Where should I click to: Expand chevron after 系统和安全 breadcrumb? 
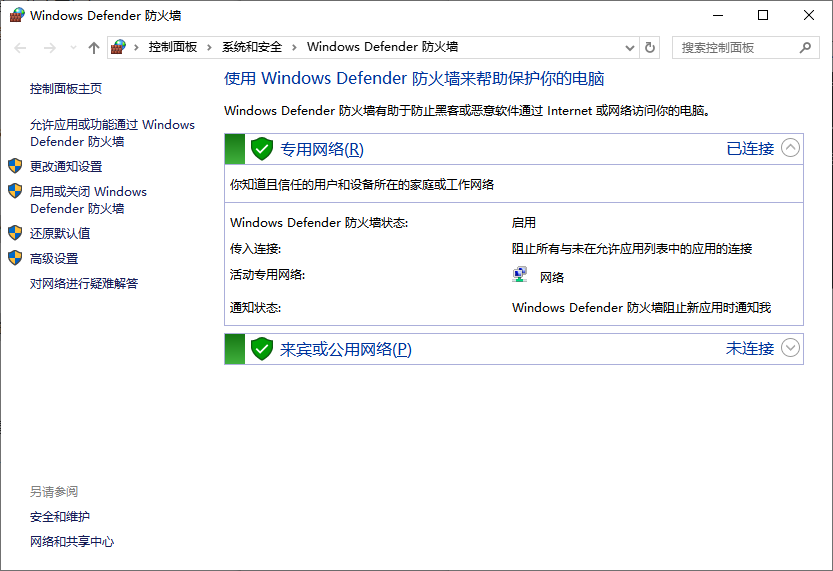tap(294, 47)
